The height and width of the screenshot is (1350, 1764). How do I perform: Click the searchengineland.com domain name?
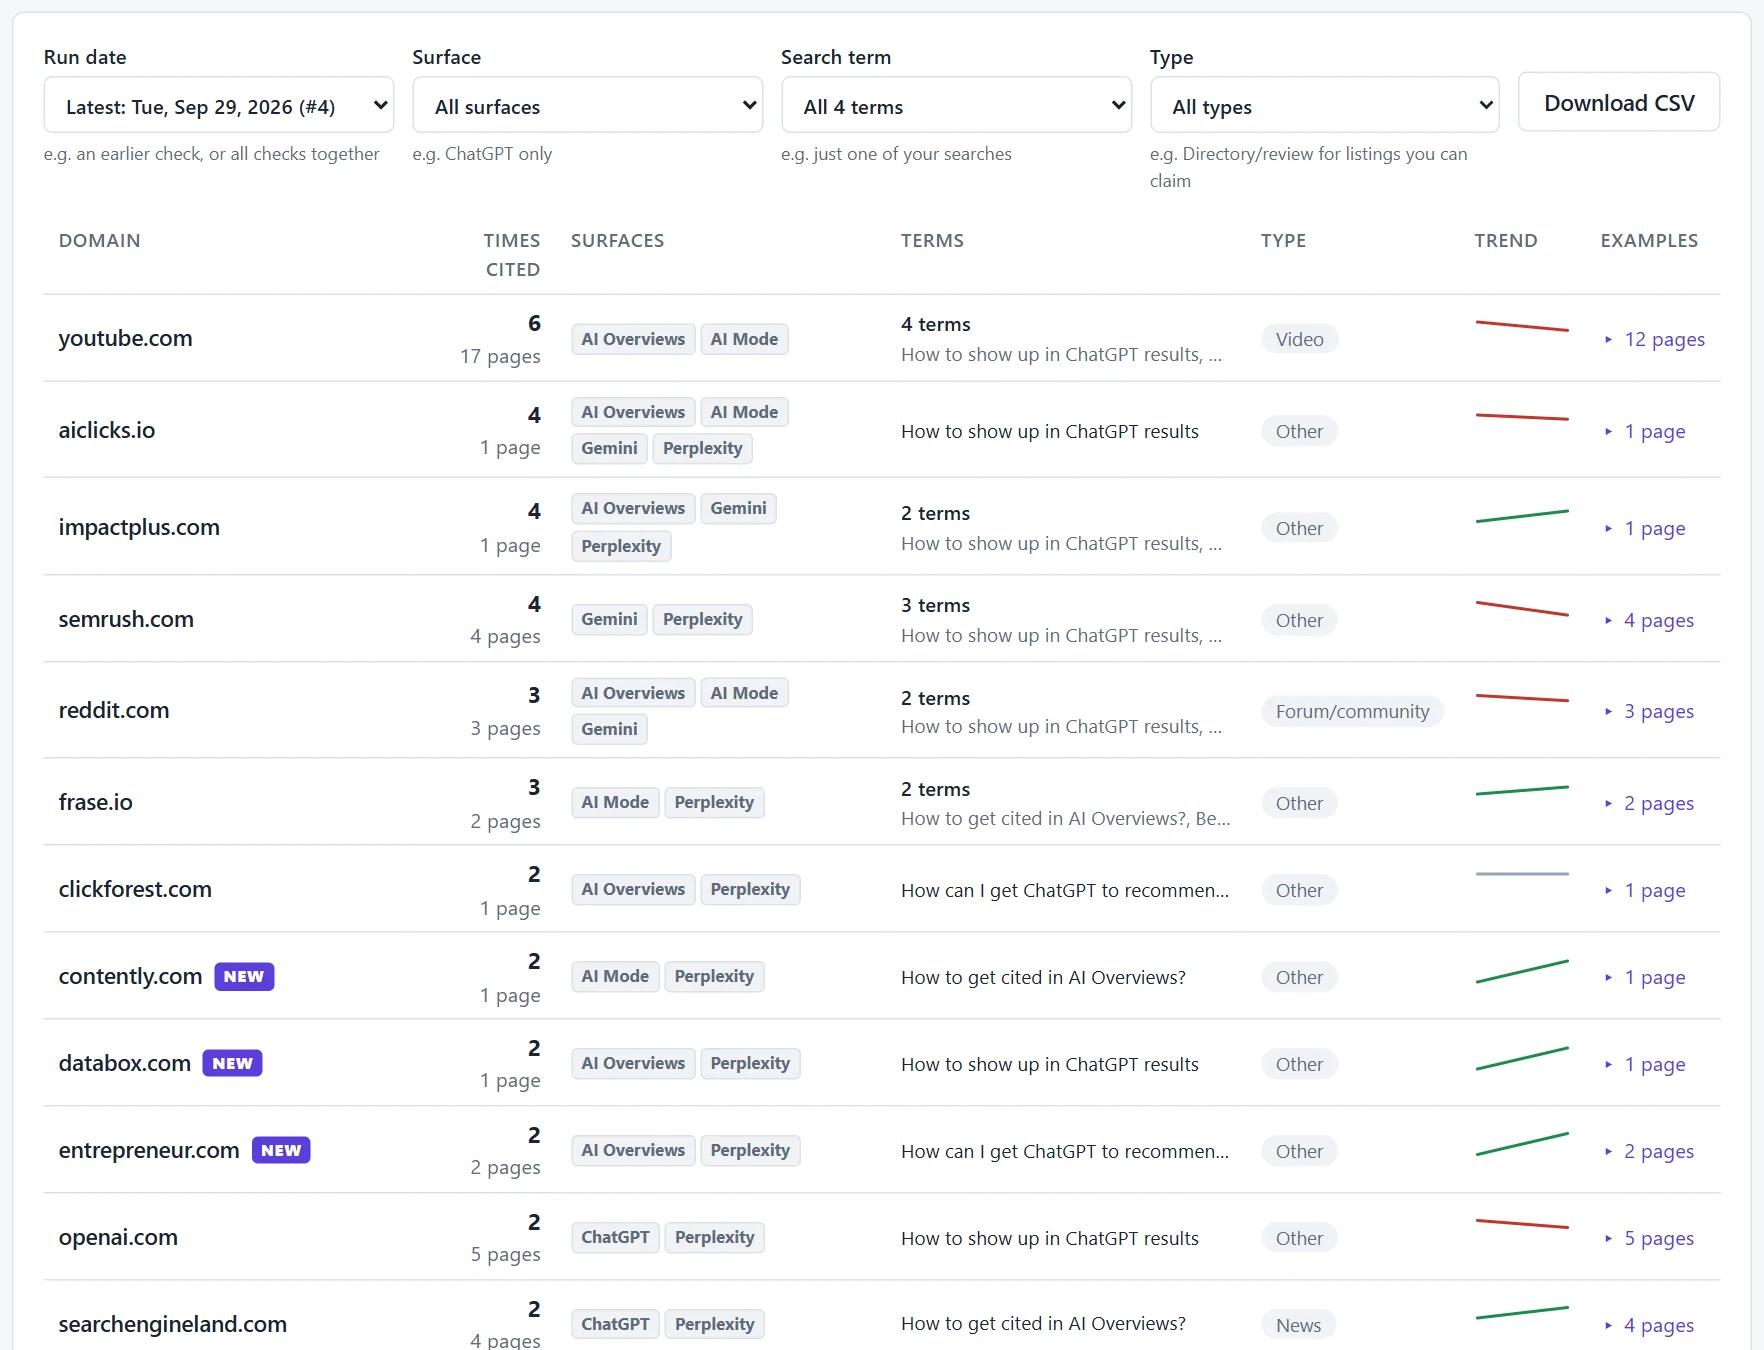click(173, 1325)
